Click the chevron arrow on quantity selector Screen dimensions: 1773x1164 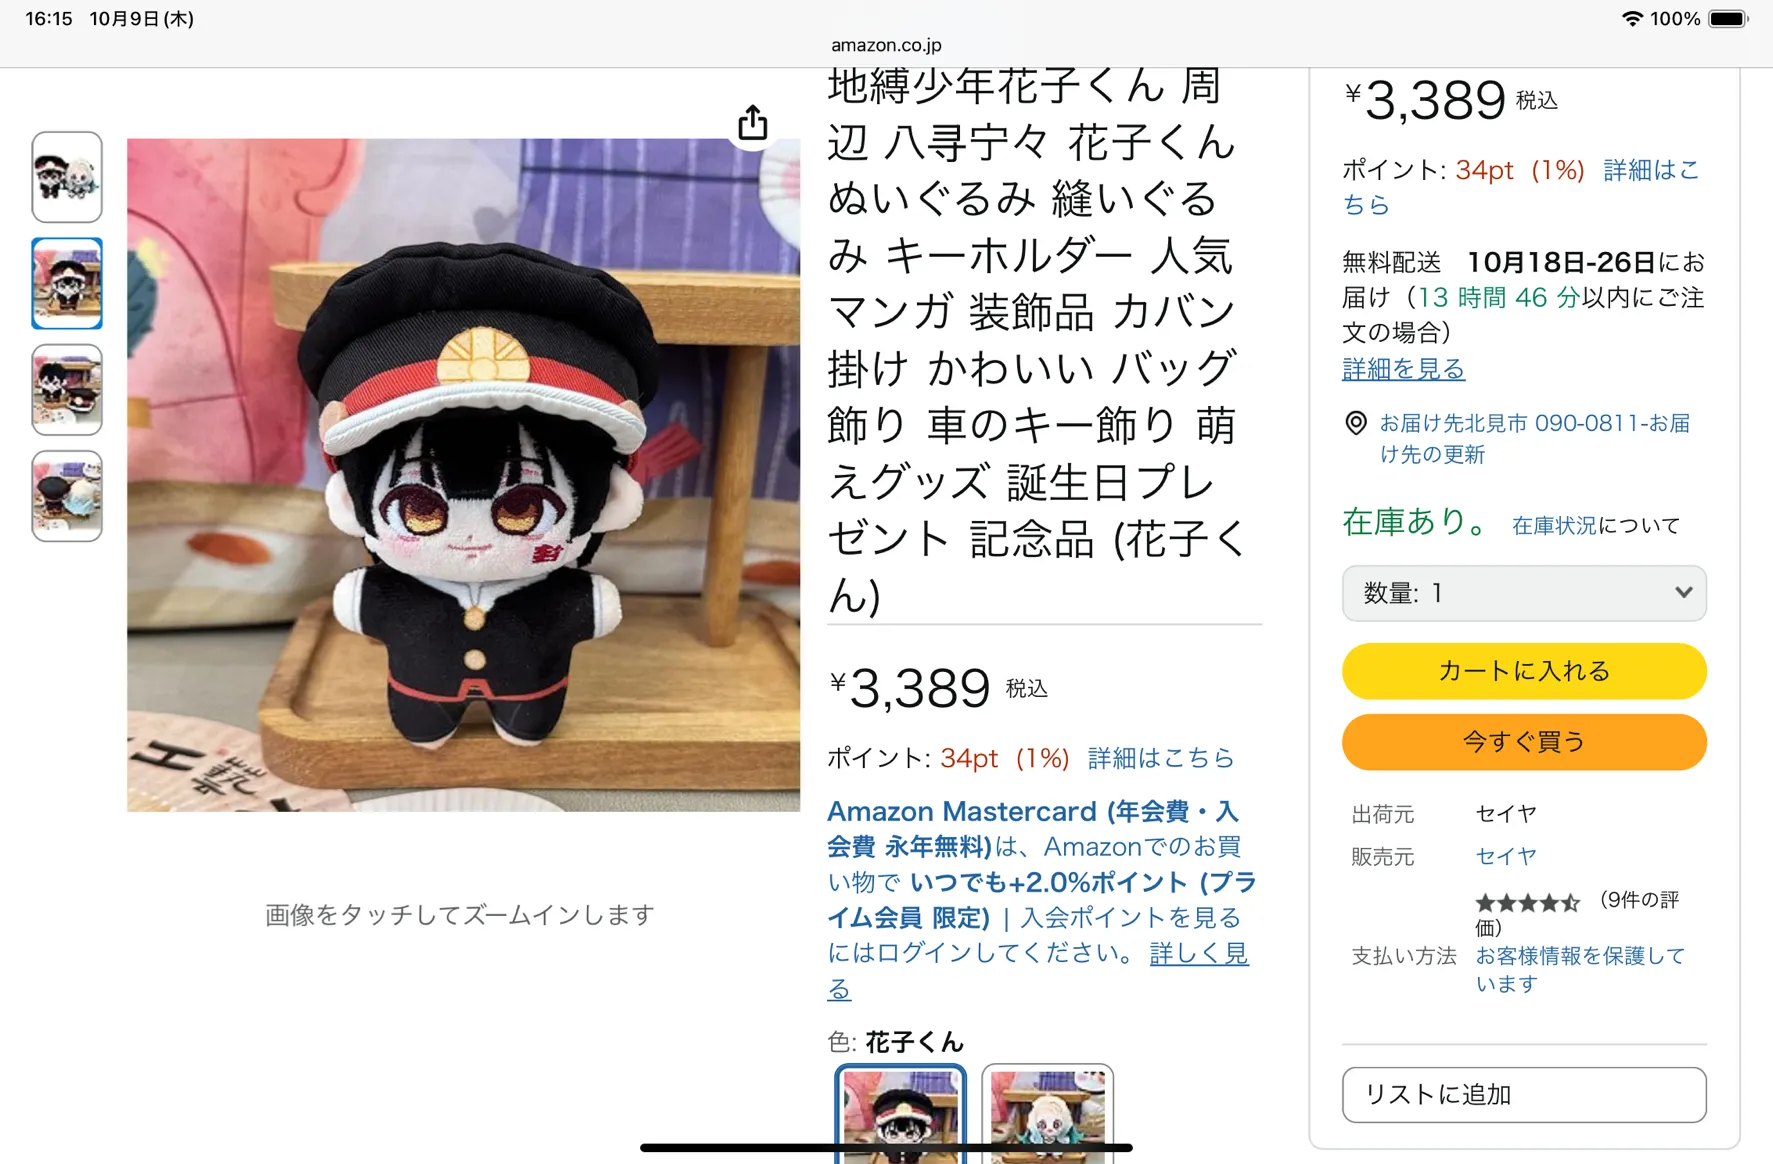click(1684, 592)
